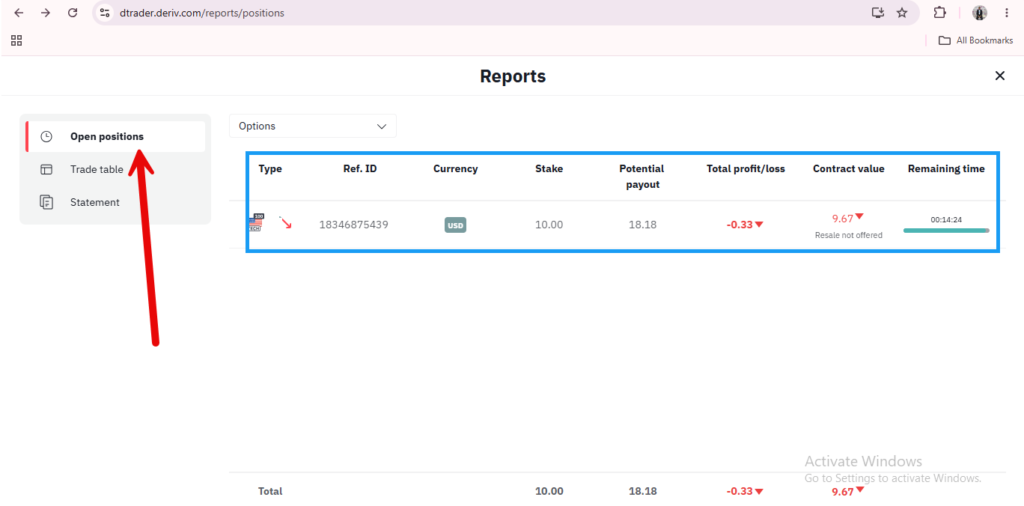Click the -0.33 profit/loss in position row
This screenshot has height=506, width=1024.
[745, 225]
